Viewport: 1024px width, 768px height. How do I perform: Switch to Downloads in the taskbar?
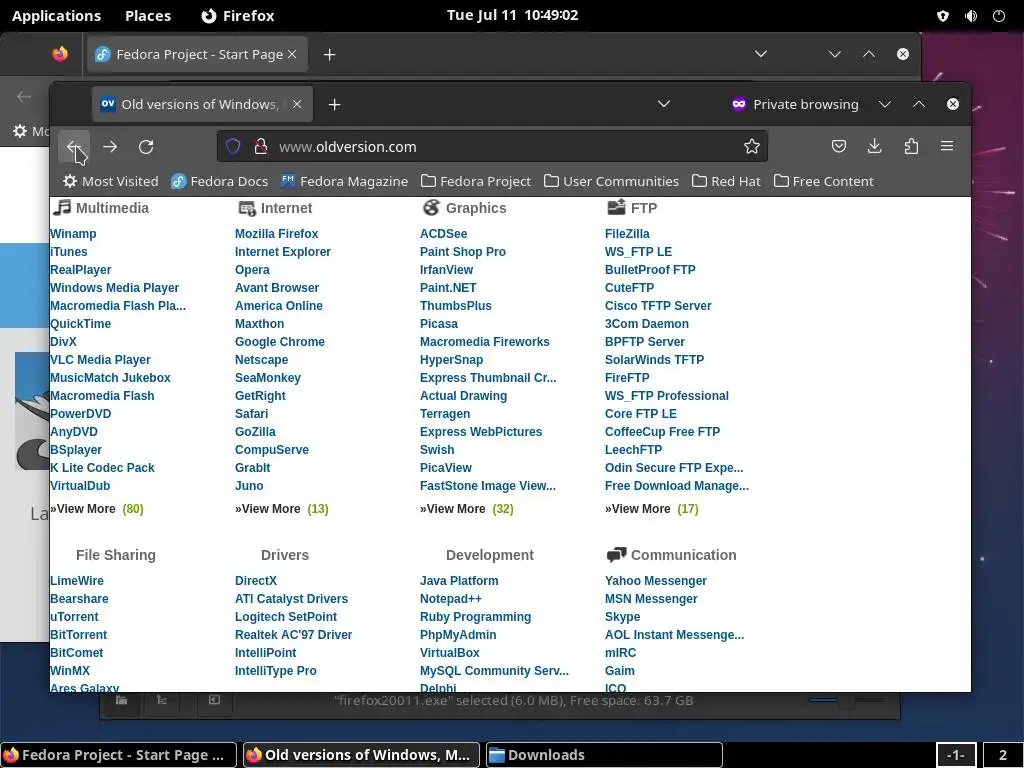pos(604,755)
